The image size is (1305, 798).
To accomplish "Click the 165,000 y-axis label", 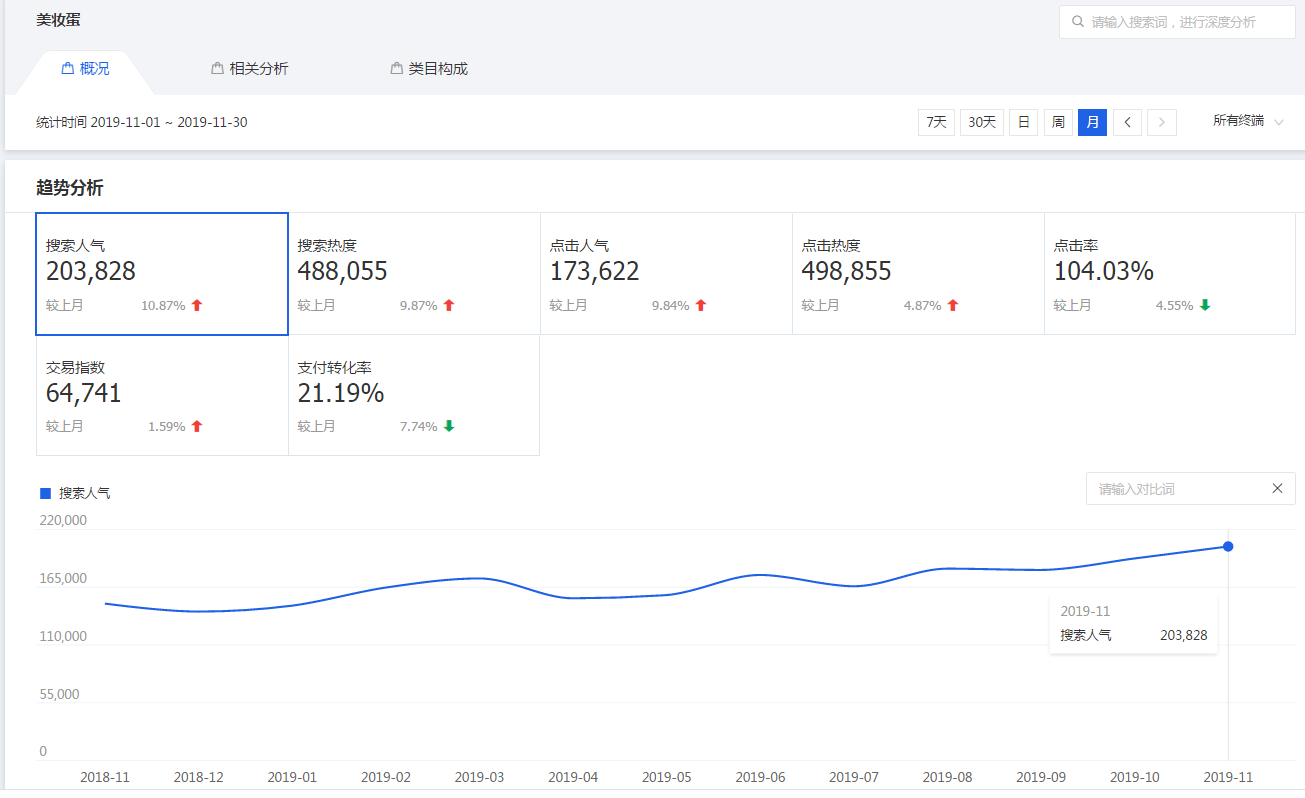I will point(63,578).
